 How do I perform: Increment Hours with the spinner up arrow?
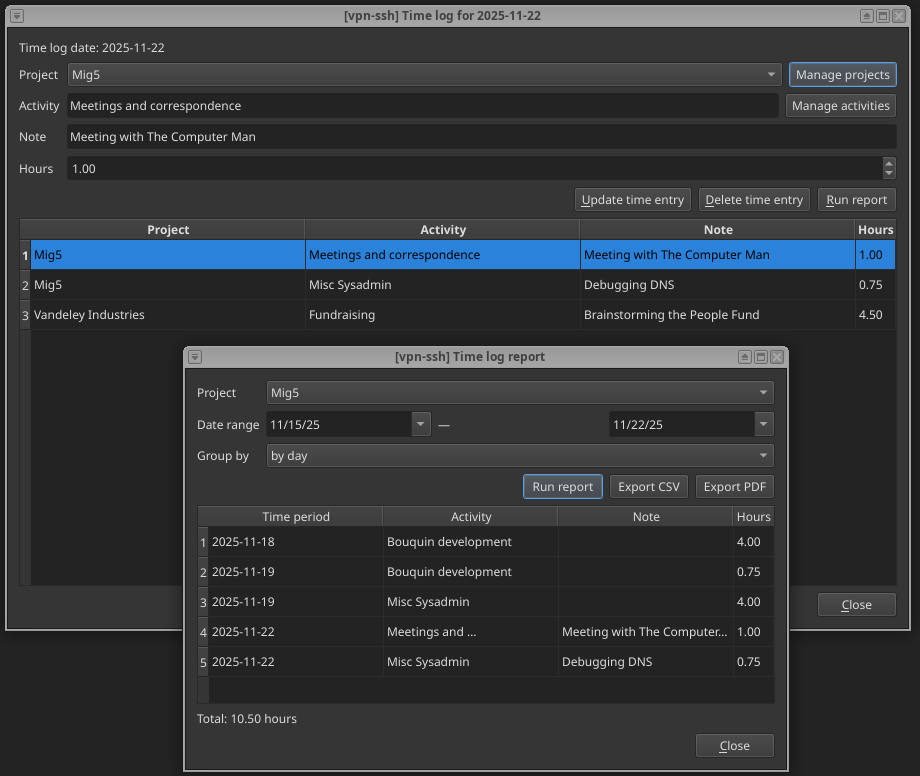889,162
